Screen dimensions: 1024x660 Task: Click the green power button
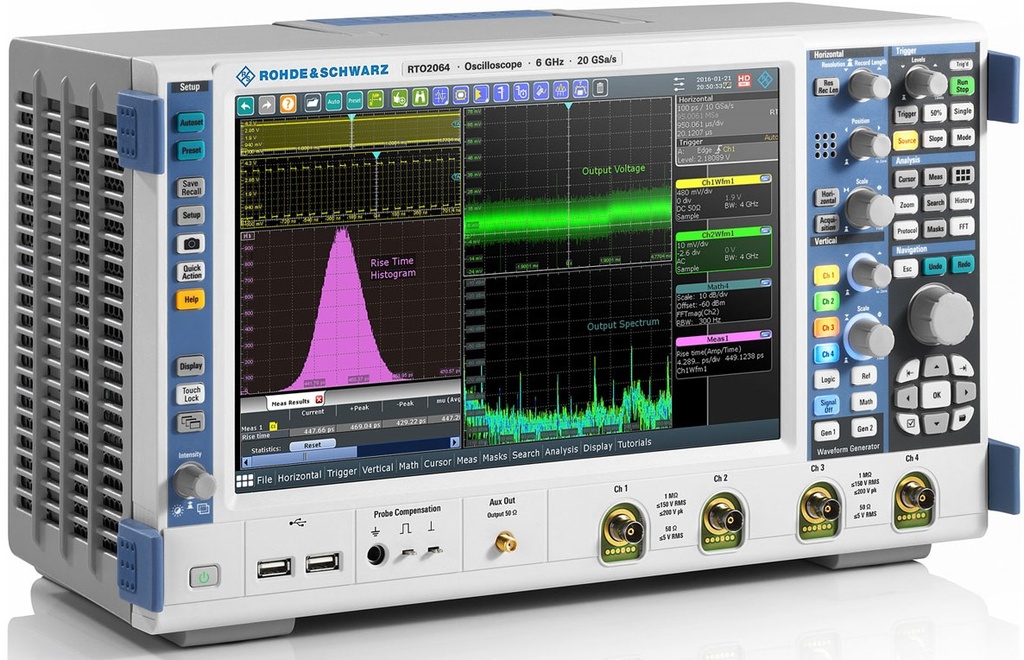pyautogui.click(x=204, y=577)
